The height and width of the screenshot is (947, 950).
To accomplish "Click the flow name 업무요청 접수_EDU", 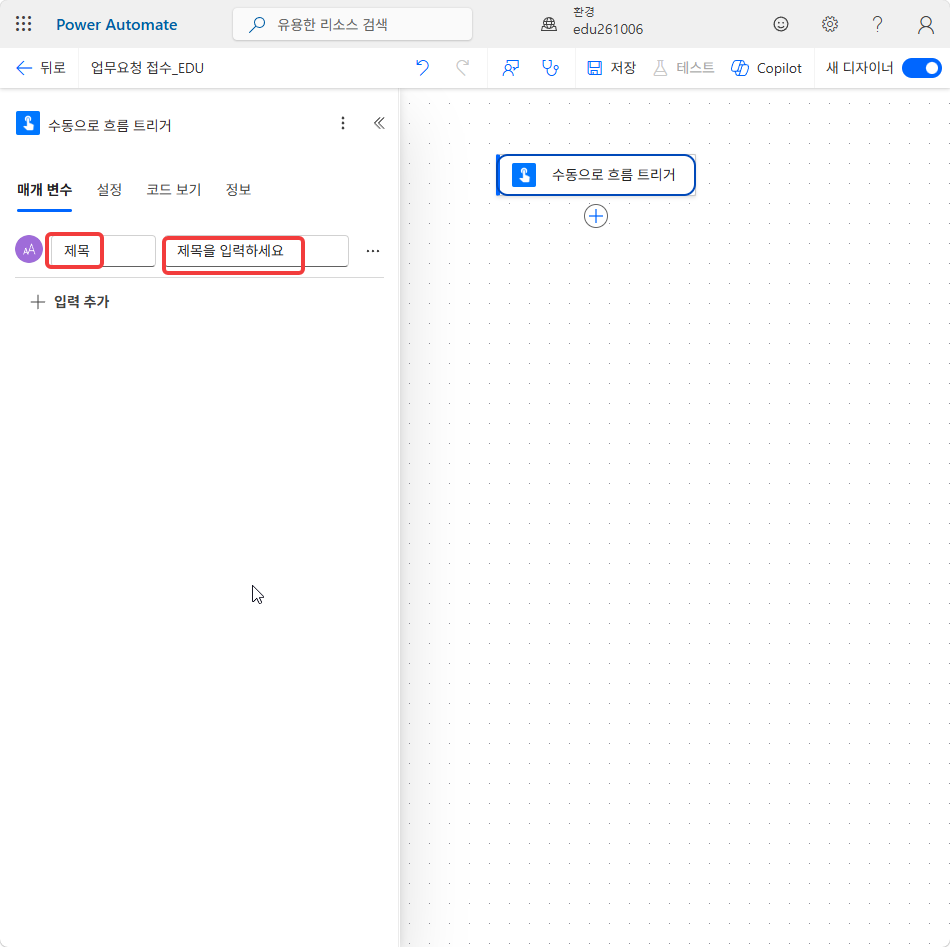I will click(147, 68).
